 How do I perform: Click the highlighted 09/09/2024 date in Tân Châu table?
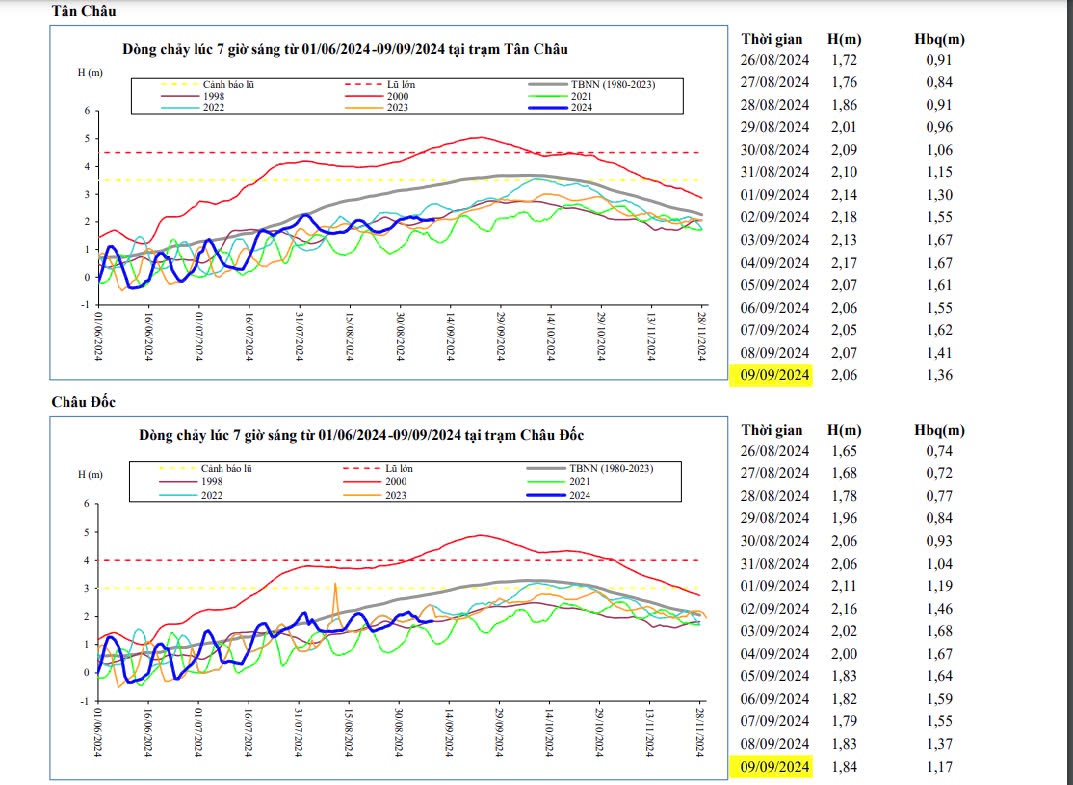[776, 375]
